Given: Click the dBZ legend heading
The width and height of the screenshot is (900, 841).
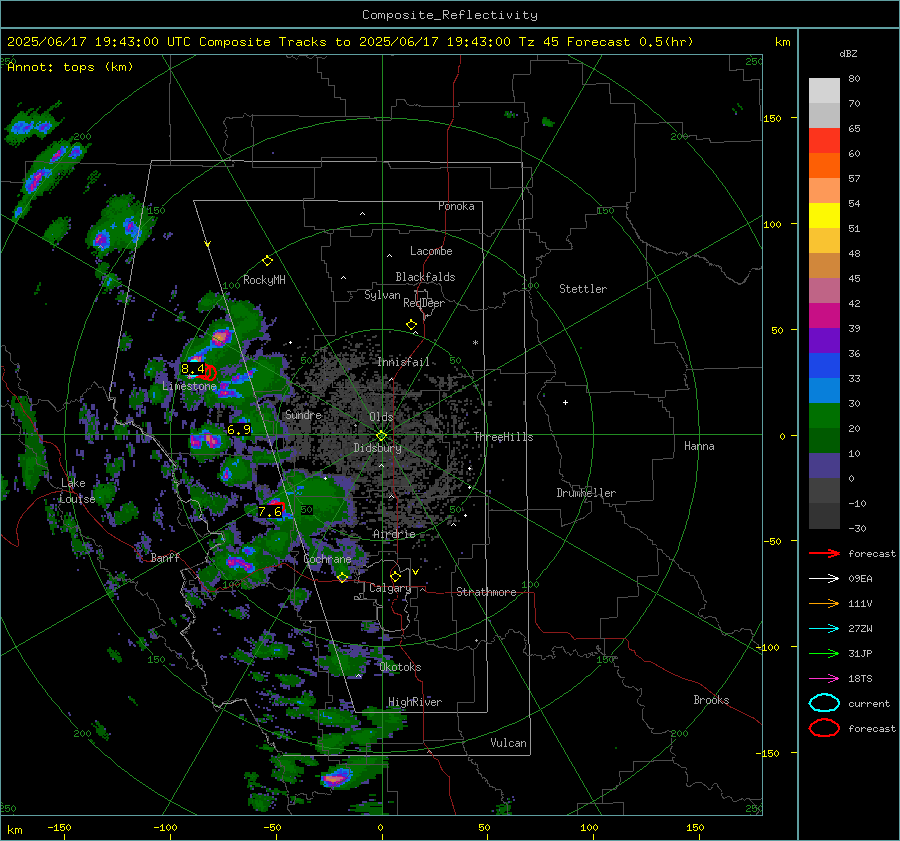Looking at the screenshot, I should click(x=848, y=53).
